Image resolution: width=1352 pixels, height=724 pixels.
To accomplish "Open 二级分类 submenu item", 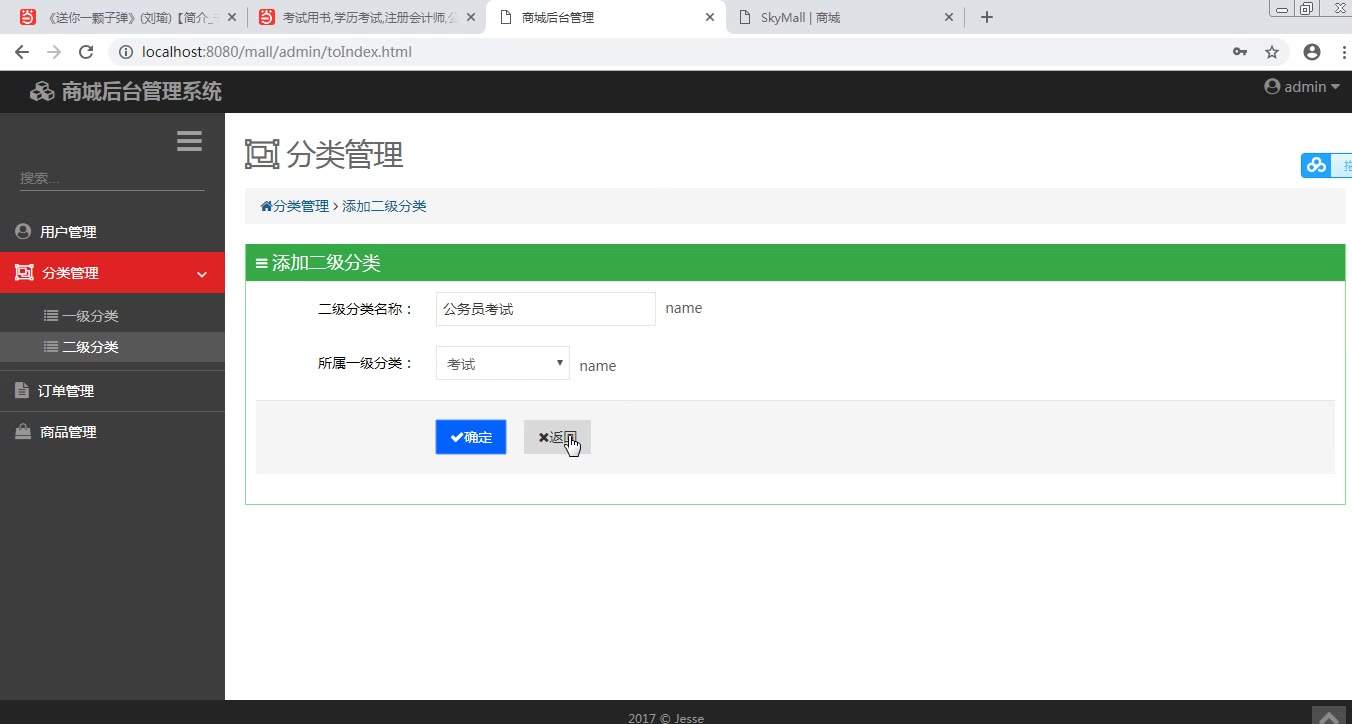I will click(x=112, y=347).
